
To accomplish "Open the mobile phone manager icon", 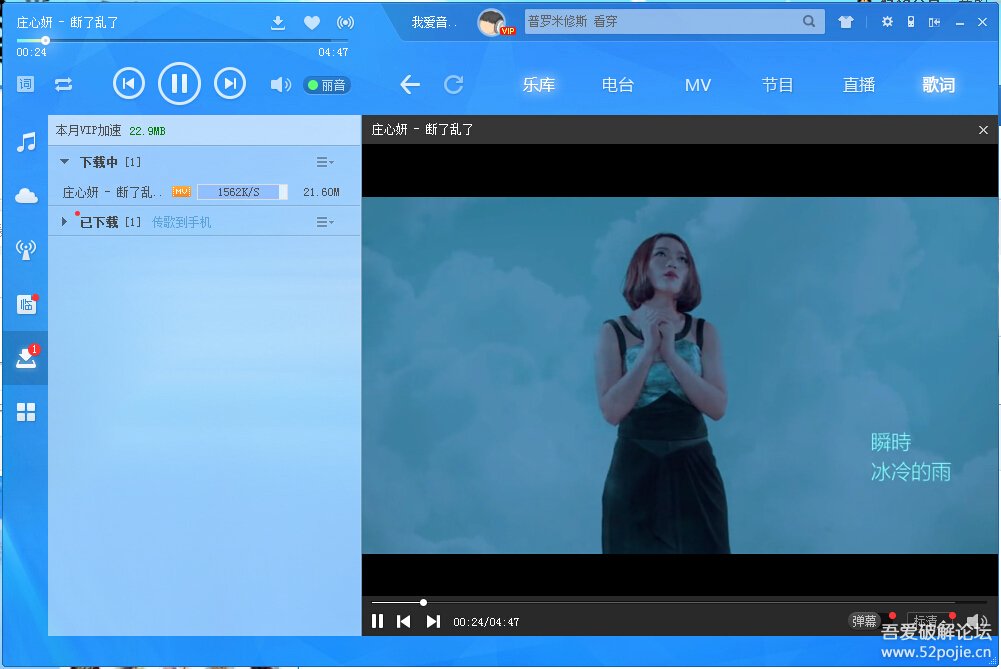I will pyautogui.click(x=911, y=22).
